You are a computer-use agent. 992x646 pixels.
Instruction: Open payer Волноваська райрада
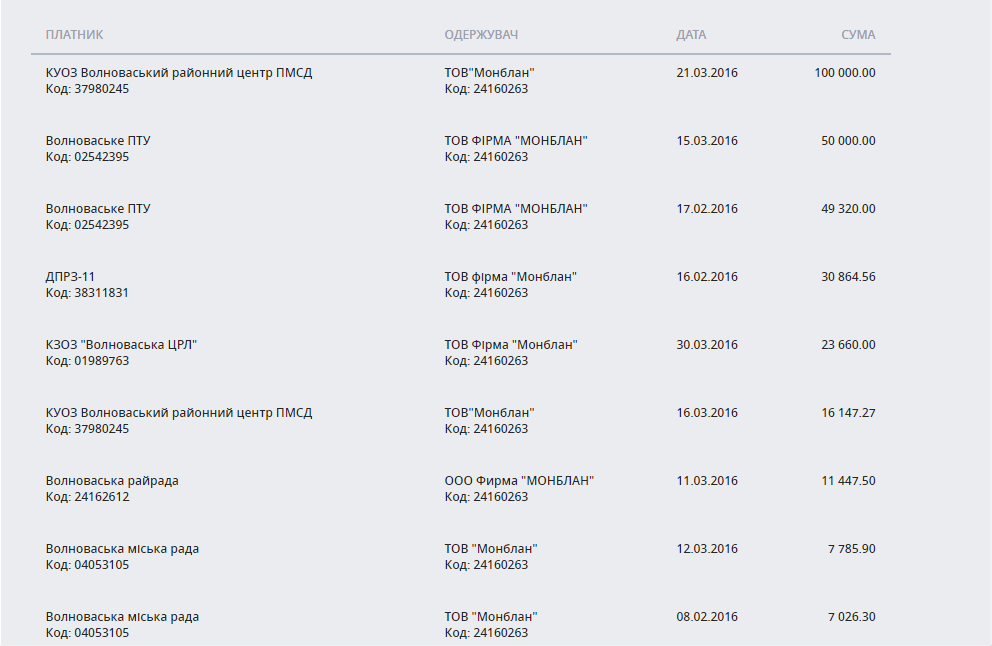pyautogui.click(x=112, y=481)
